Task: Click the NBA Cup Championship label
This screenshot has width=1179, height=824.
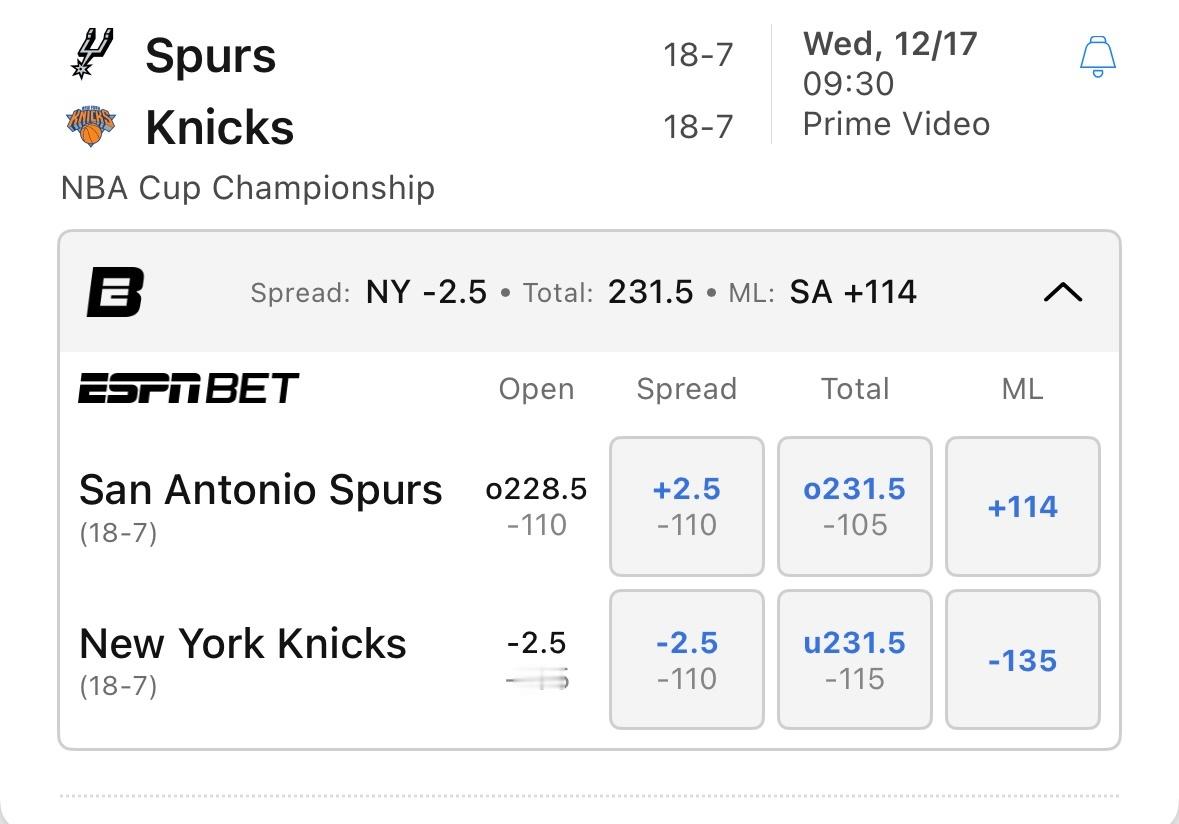Action: 247,188
